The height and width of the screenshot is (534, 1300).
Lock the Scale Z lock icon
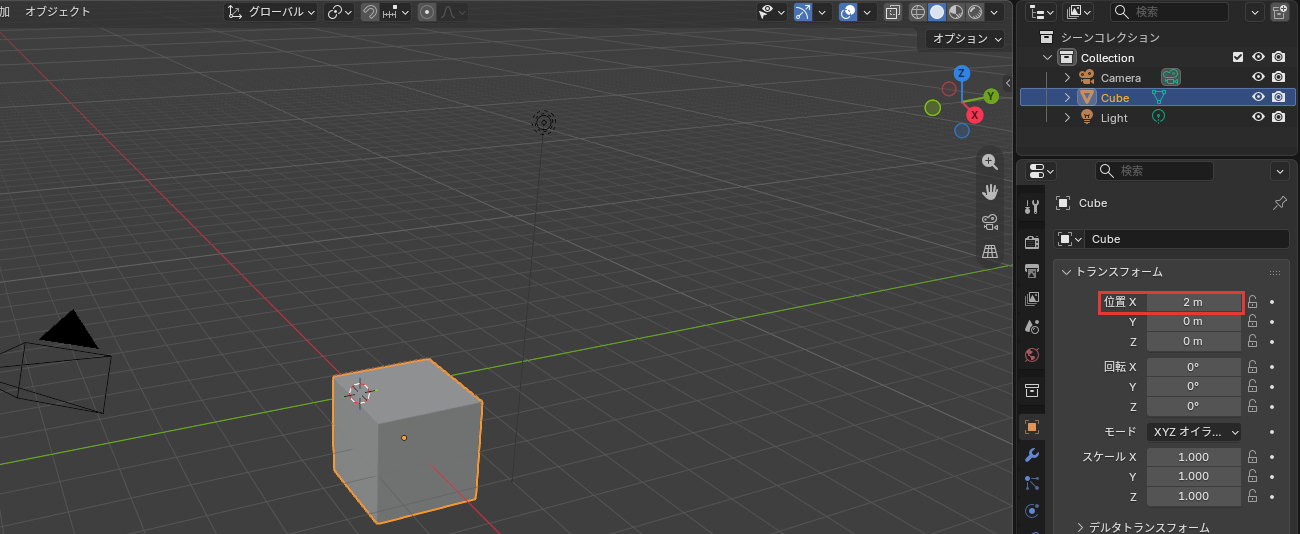tap(1252, 496)
